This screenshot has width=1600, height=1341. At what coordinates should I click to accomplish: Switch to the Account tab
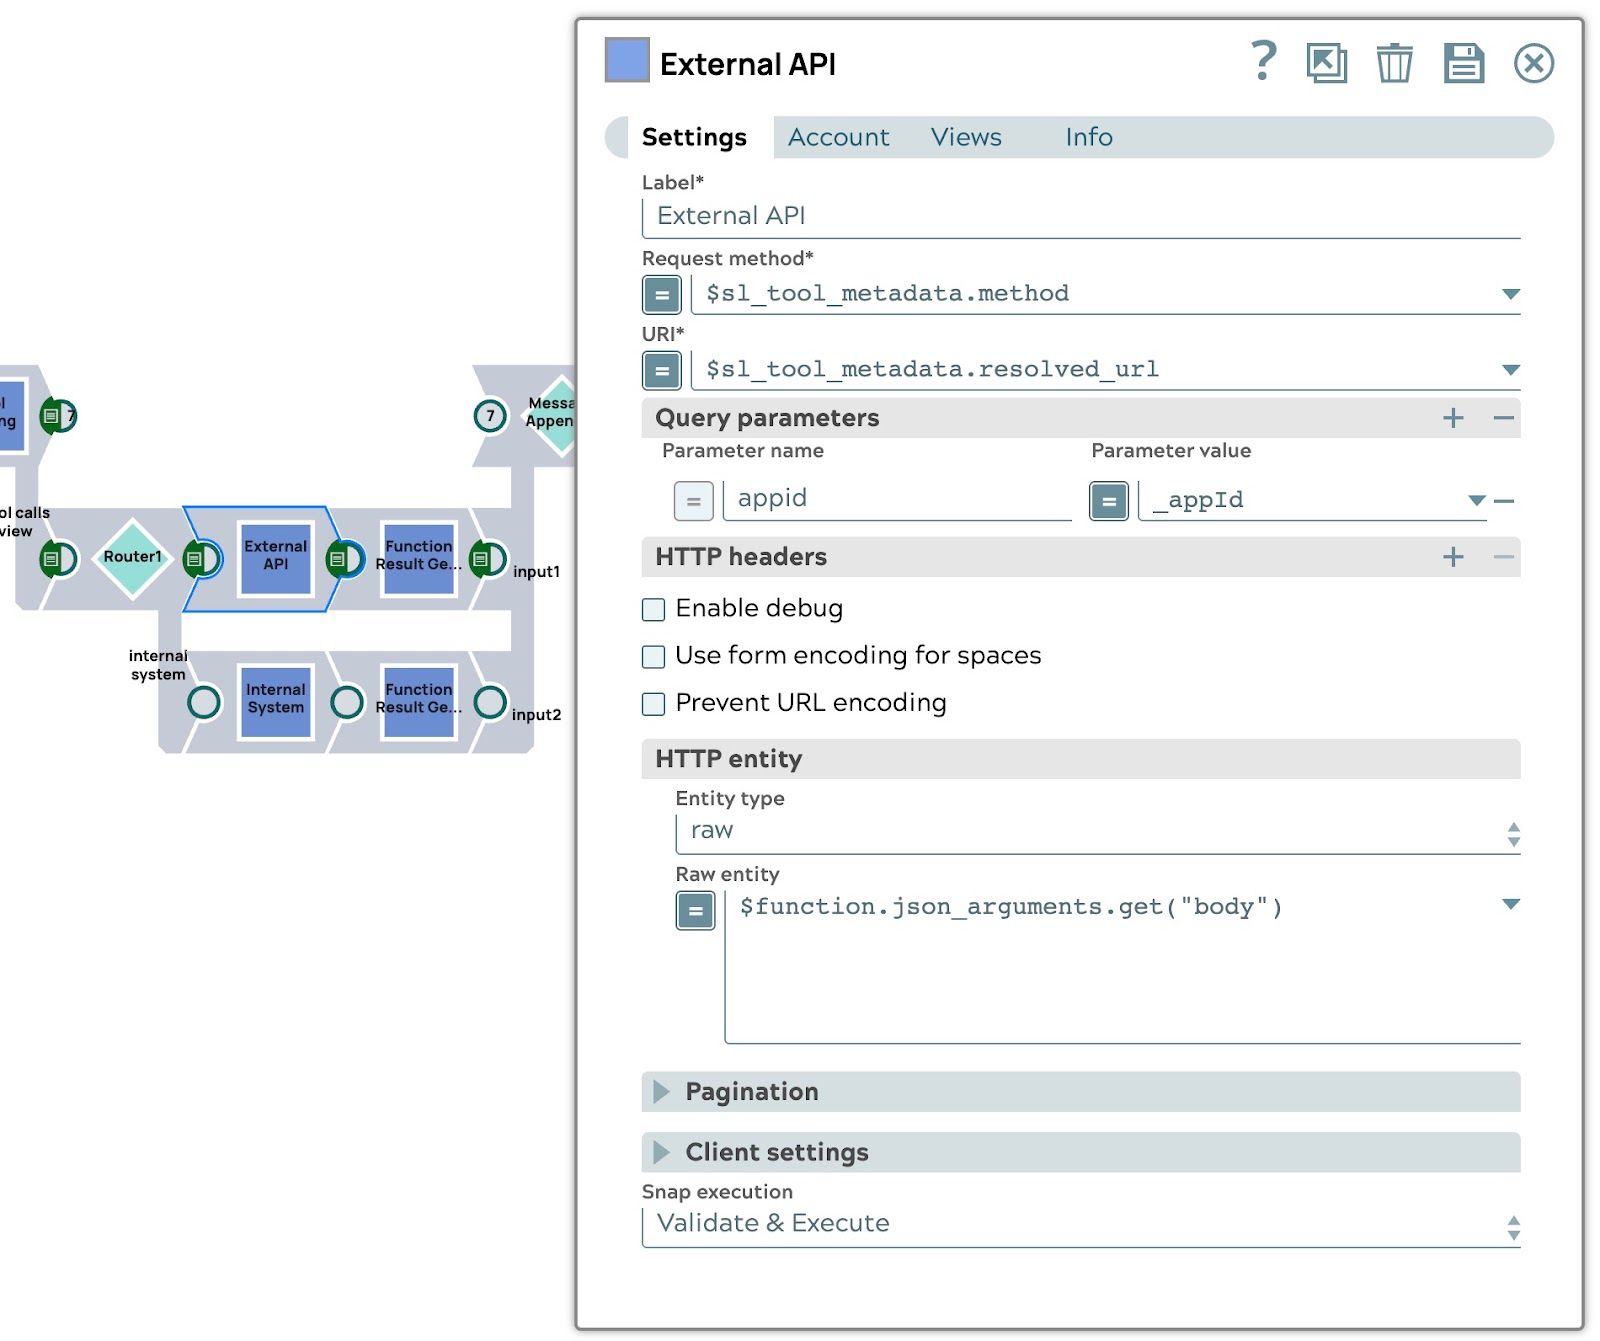tap(838, 137)
